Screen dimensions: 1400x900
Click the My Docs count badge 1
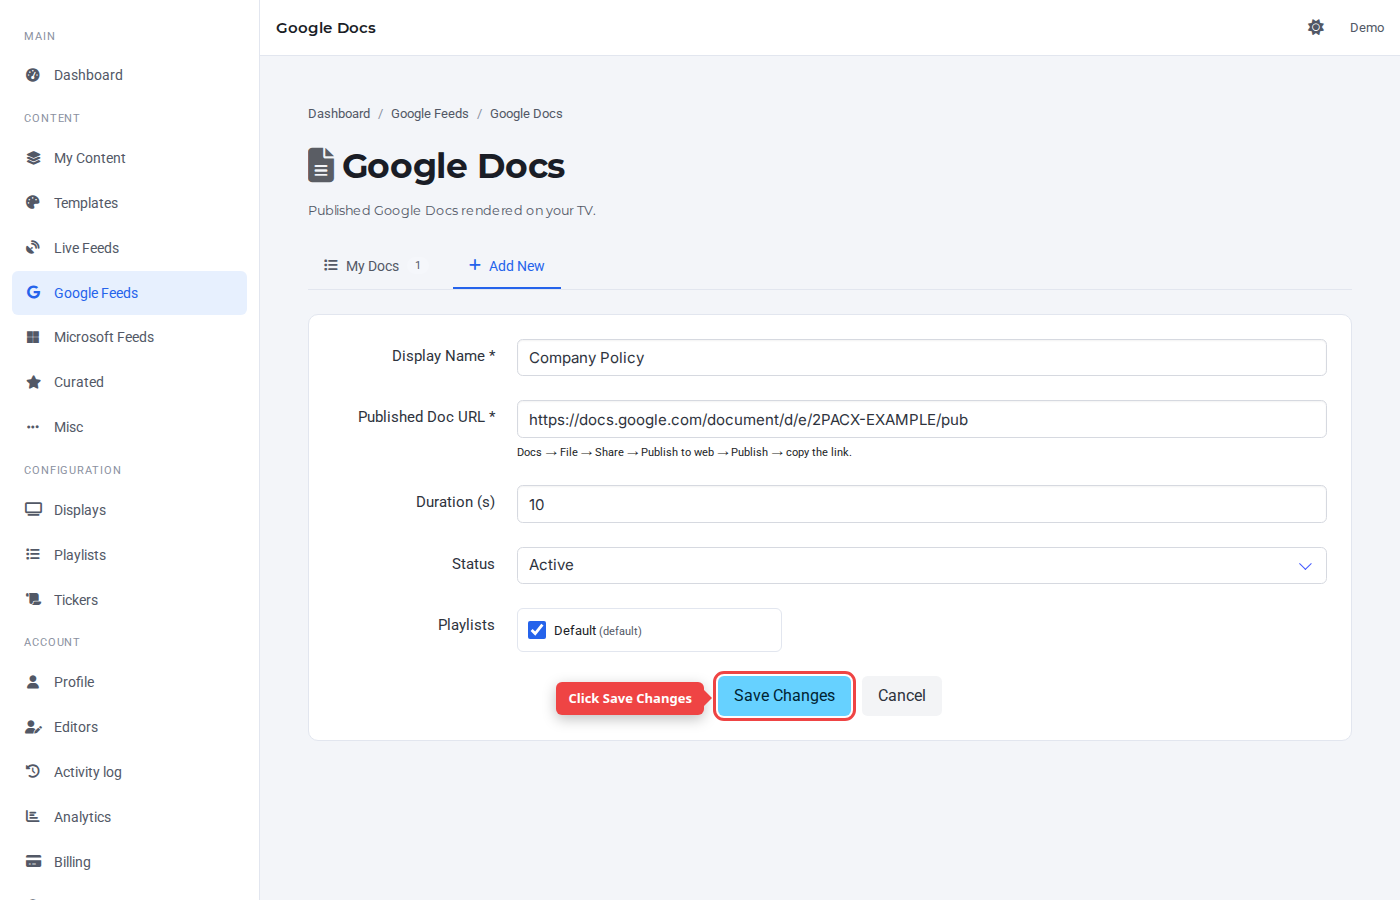pos(418,265)
